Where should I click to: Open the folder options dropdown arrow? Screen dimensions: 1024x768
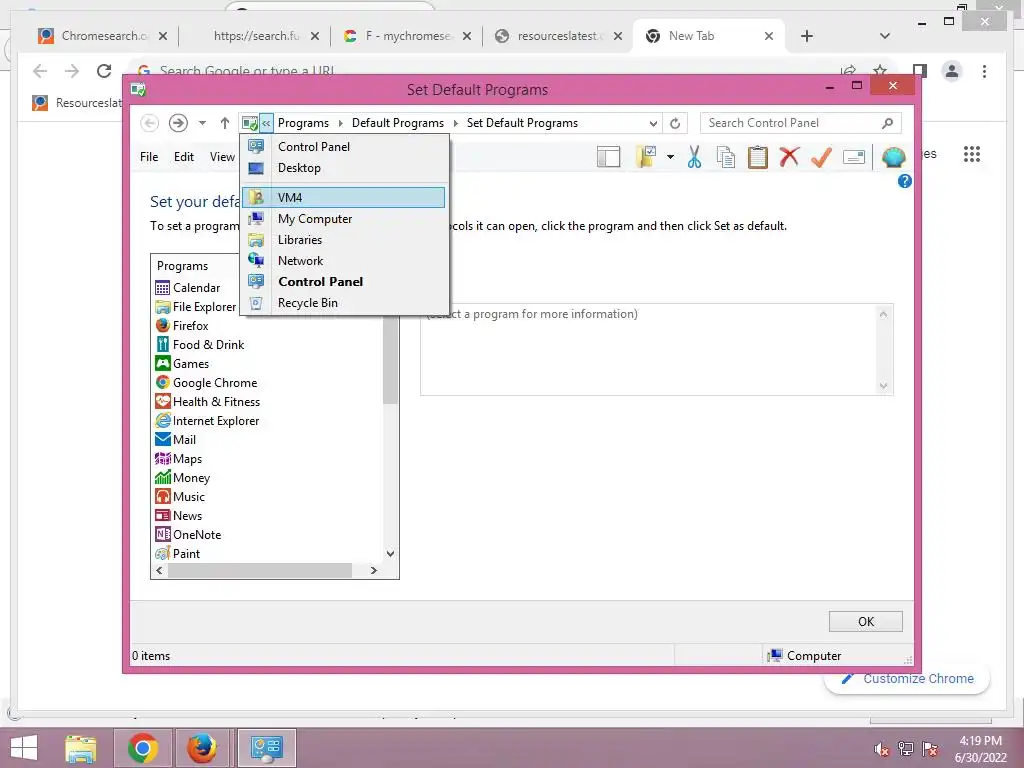point(670,157)
